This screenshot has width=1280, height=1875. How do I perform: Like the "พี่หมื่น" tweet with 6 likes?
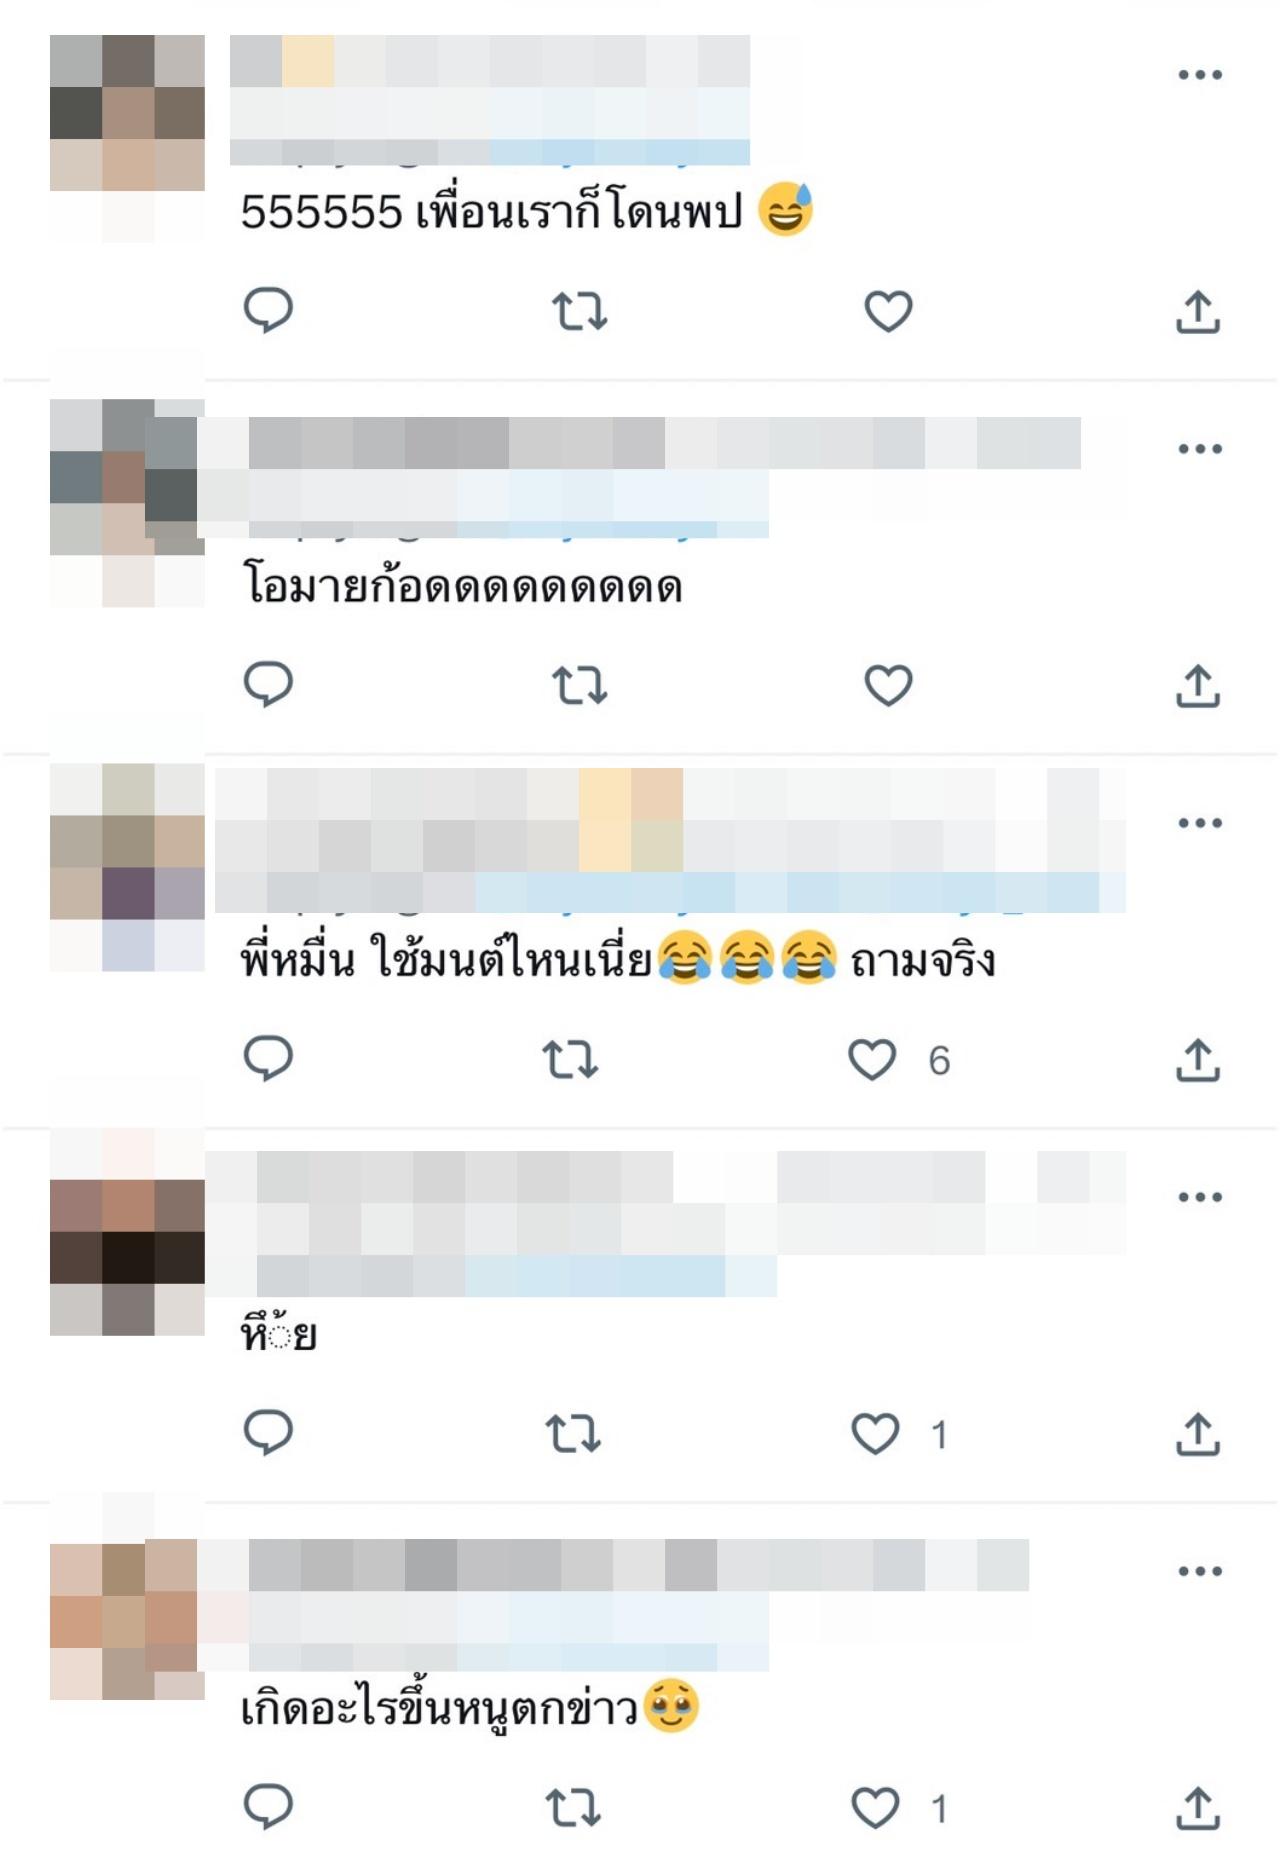(872, 1059)
